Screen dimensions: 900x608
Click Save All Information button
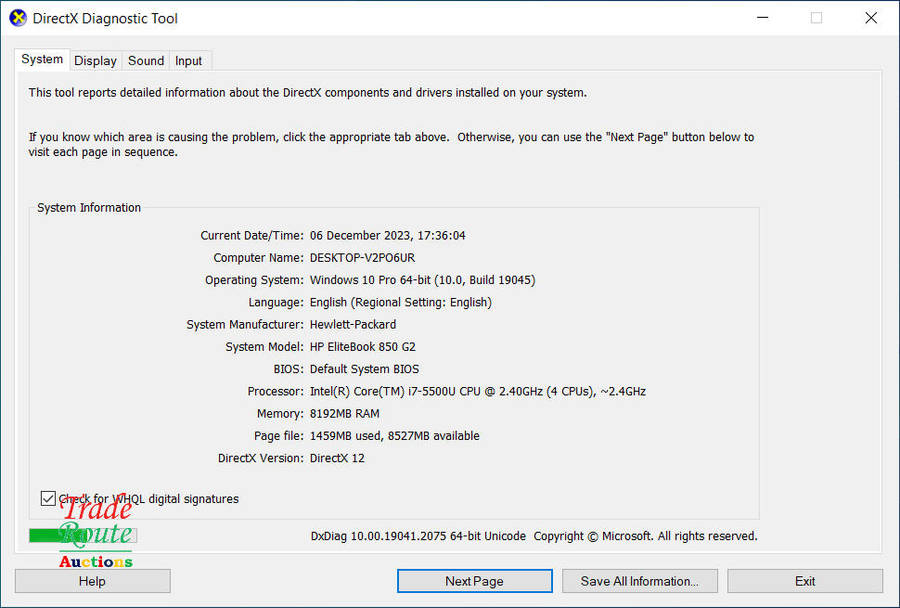click(x=639, y=581)
